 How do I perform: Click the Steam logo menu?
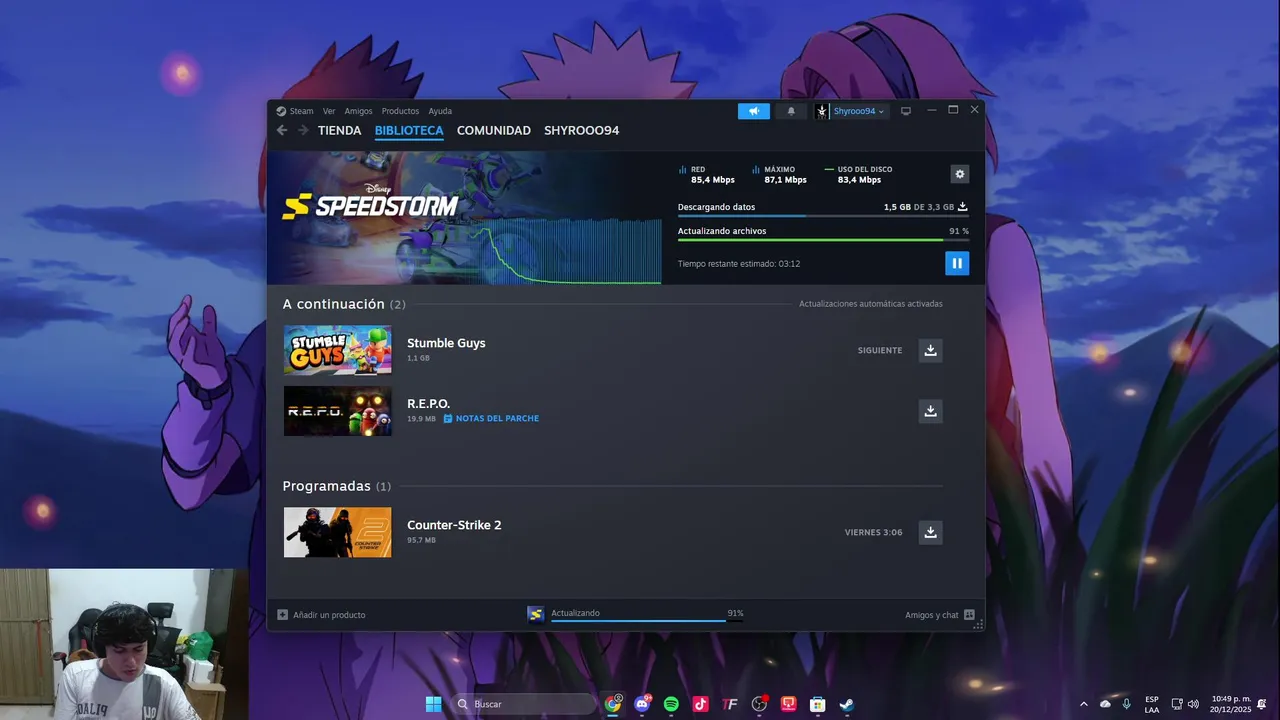click(295, 111)
